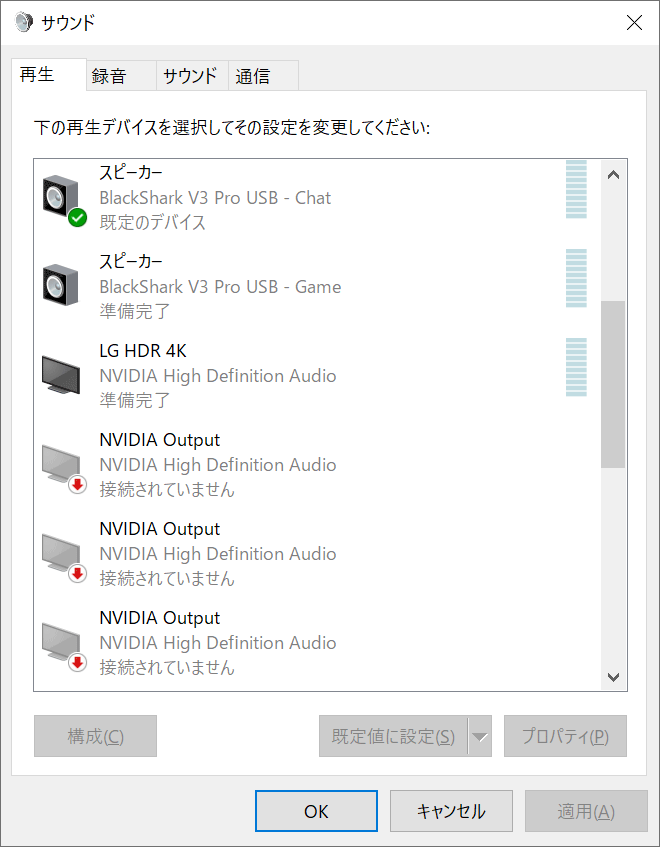The width and height of the screenshot is (660, 847).
Task: Switch to the サウンド tab
Action: [190, 76]
